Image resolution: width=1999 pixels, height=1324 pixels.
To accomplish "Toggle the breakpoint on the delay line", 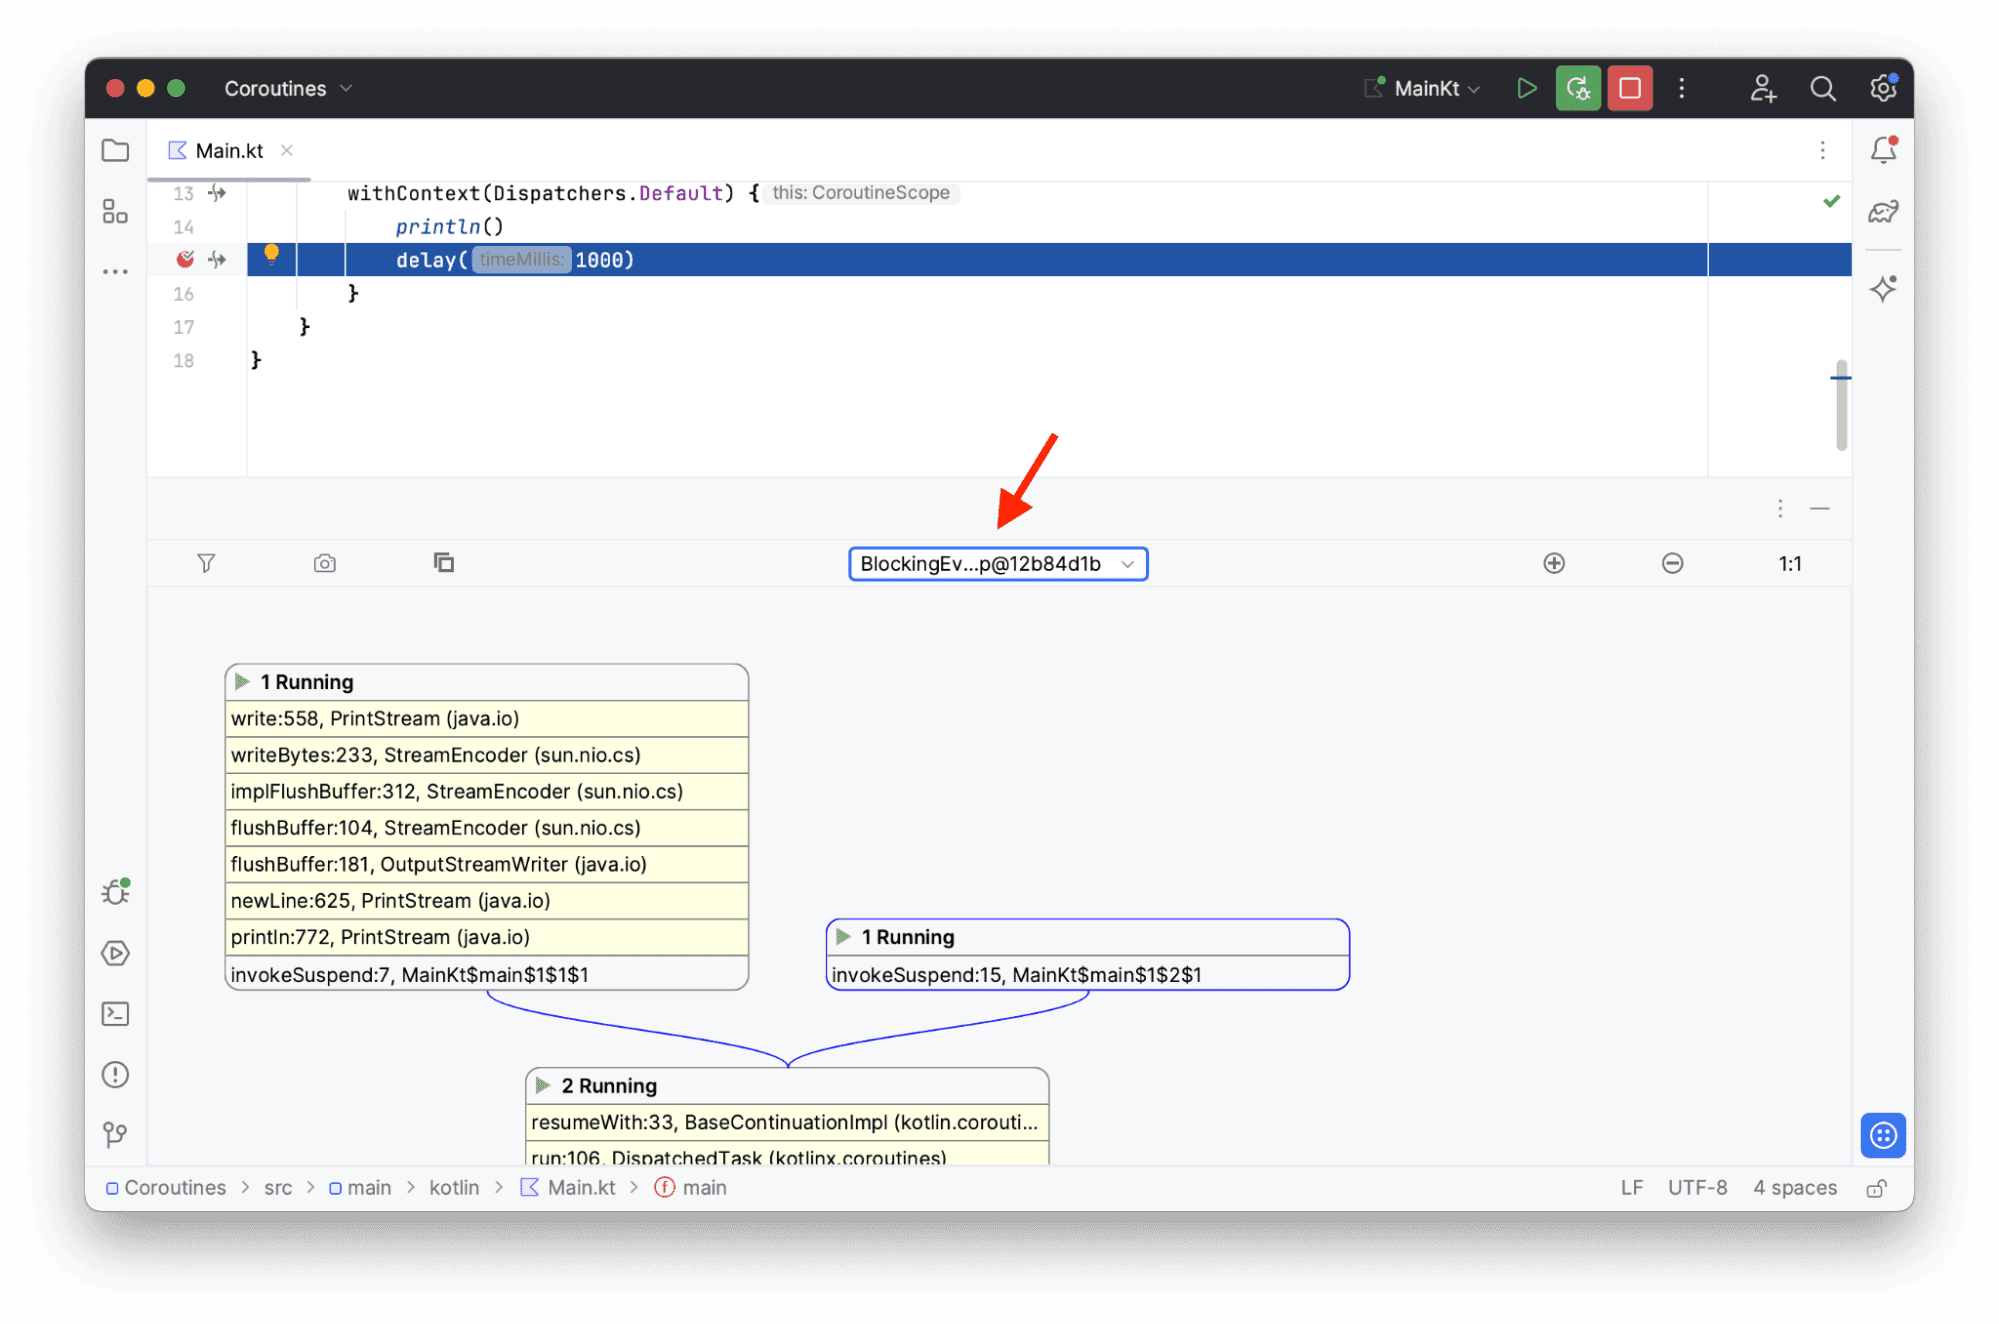I will [185, 259].
